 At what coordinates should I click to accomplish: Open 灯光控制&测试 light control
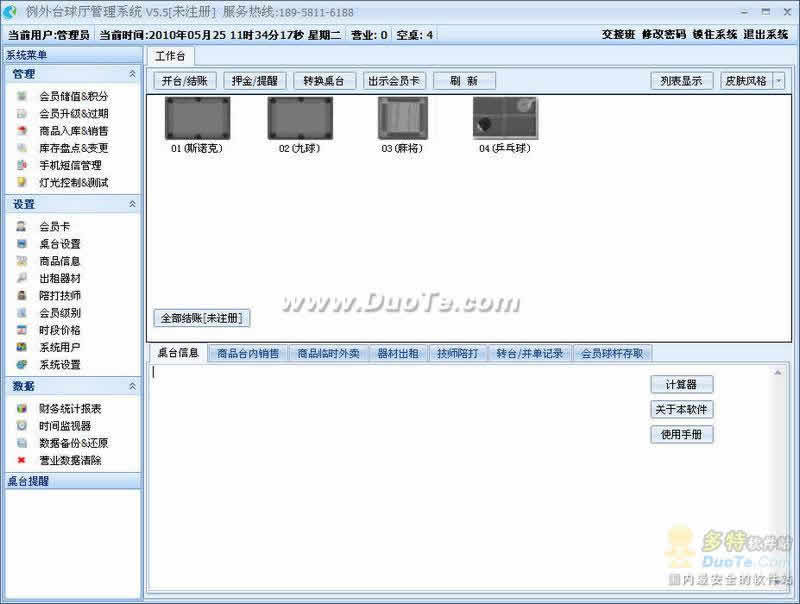click(73, 183)
